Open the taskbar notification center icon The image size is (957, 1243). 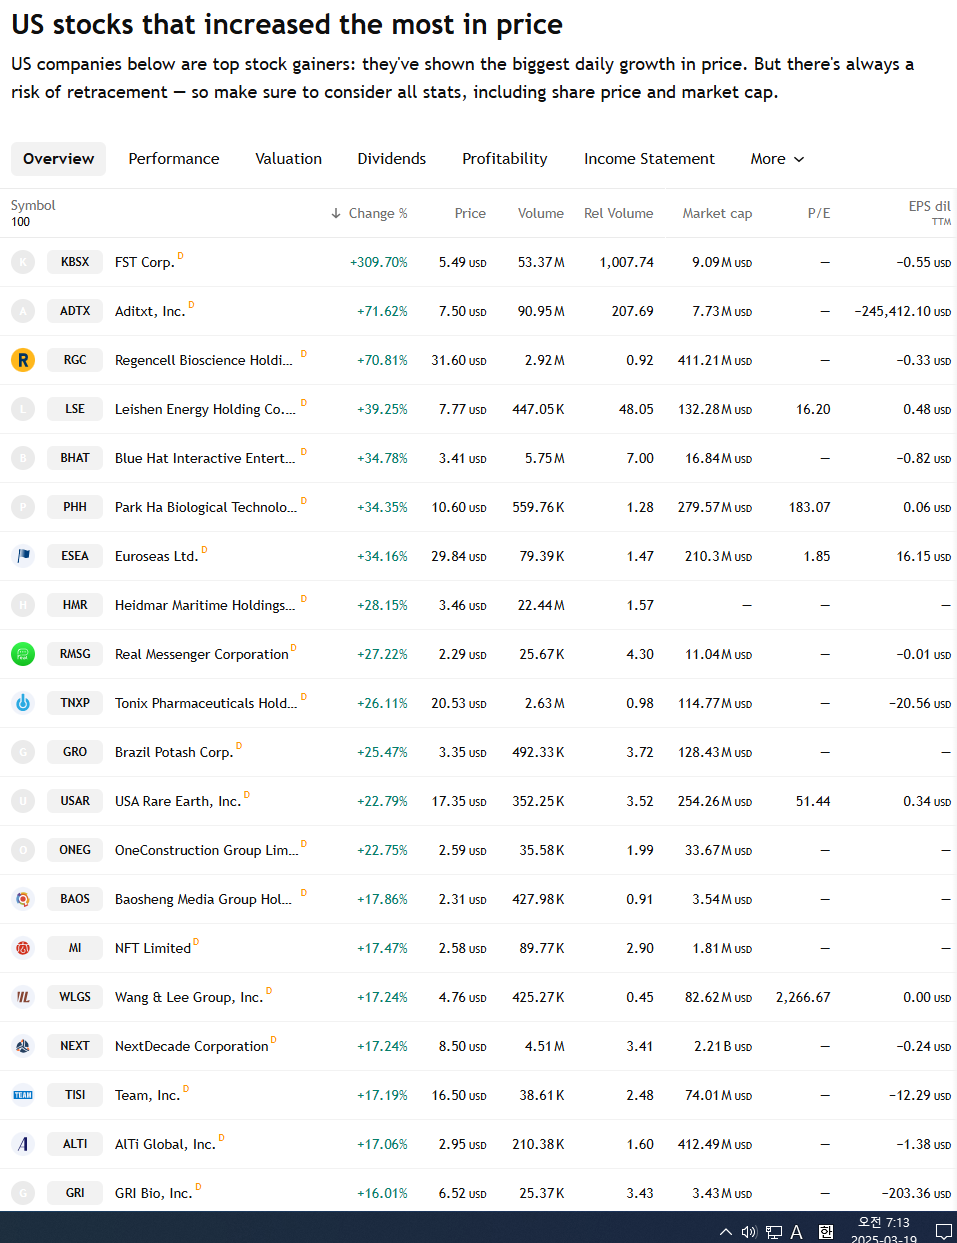tap(943, 1232)
